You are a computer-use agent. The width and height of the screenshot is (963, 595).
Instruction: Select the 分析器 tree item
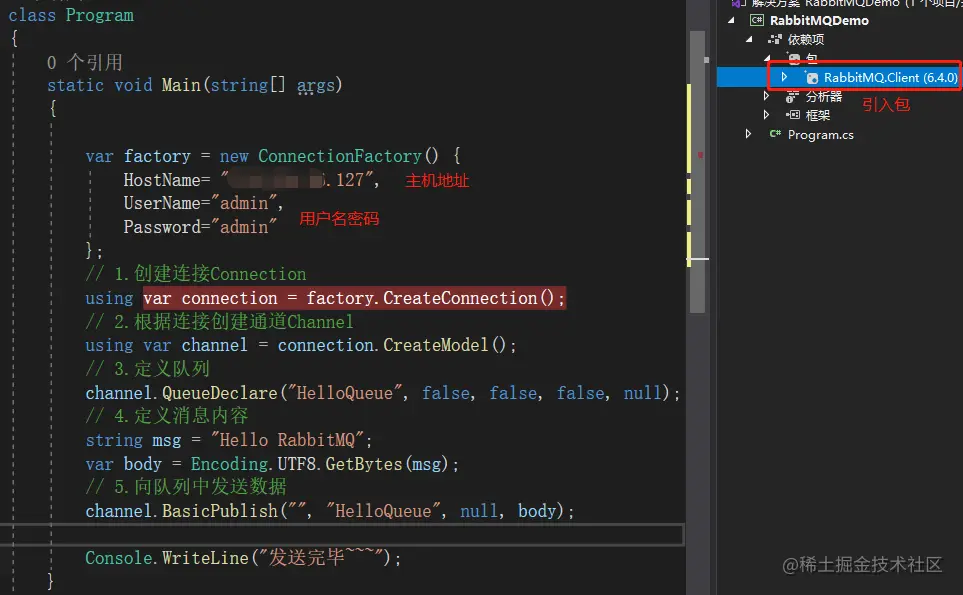coord(824,96)
